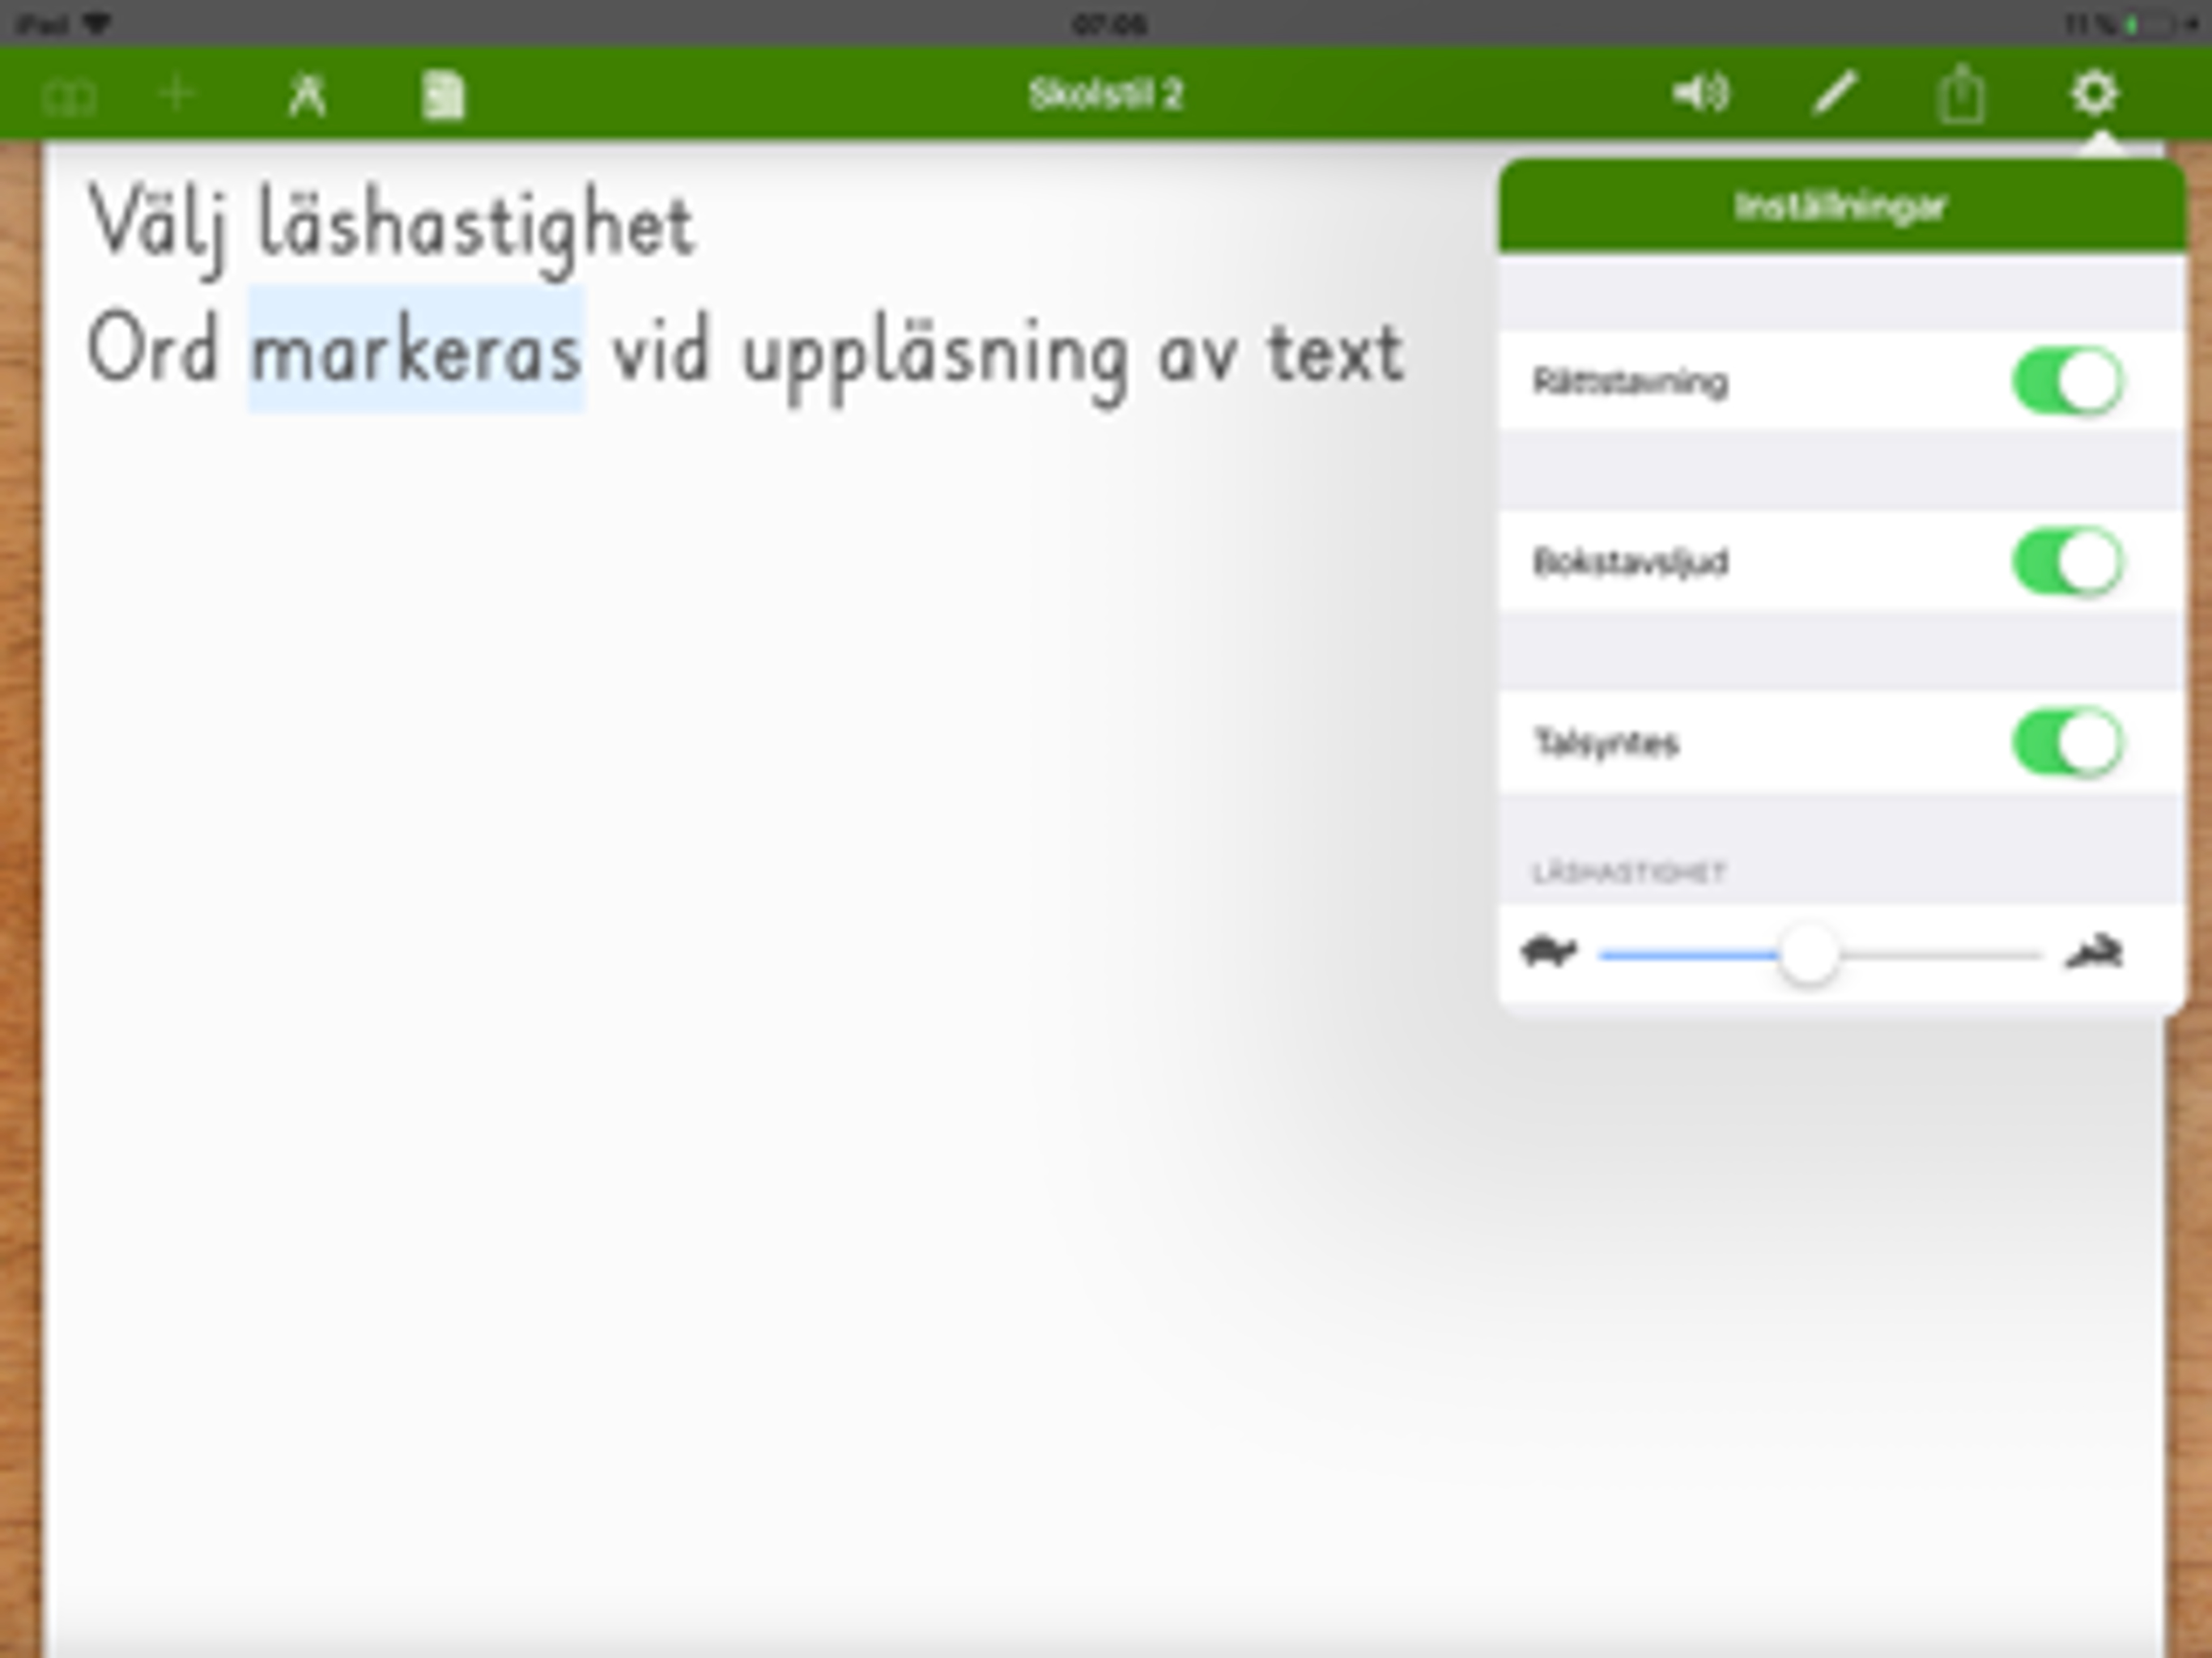Image resolution: width=2212 pixels, height=1658 pixels.
Task: Tap the Inställningar popover header
Action: [1840, 207]
